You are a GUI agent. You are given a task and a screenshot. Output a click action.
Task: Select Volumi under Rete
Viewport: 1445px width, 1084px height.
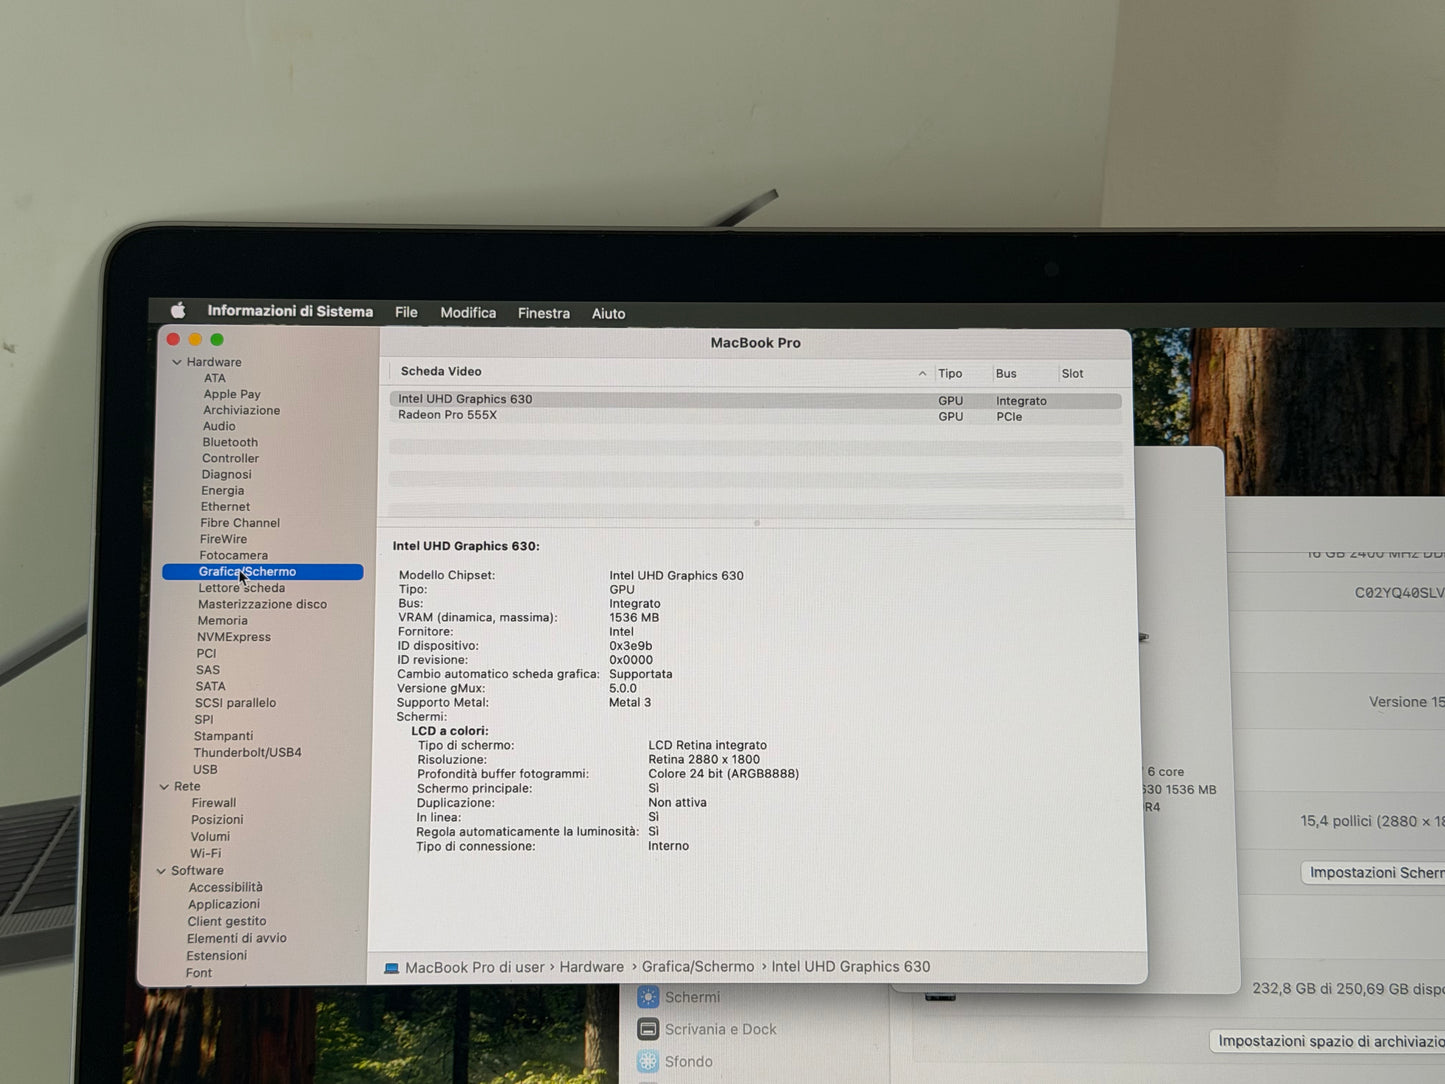coord(210,837)
